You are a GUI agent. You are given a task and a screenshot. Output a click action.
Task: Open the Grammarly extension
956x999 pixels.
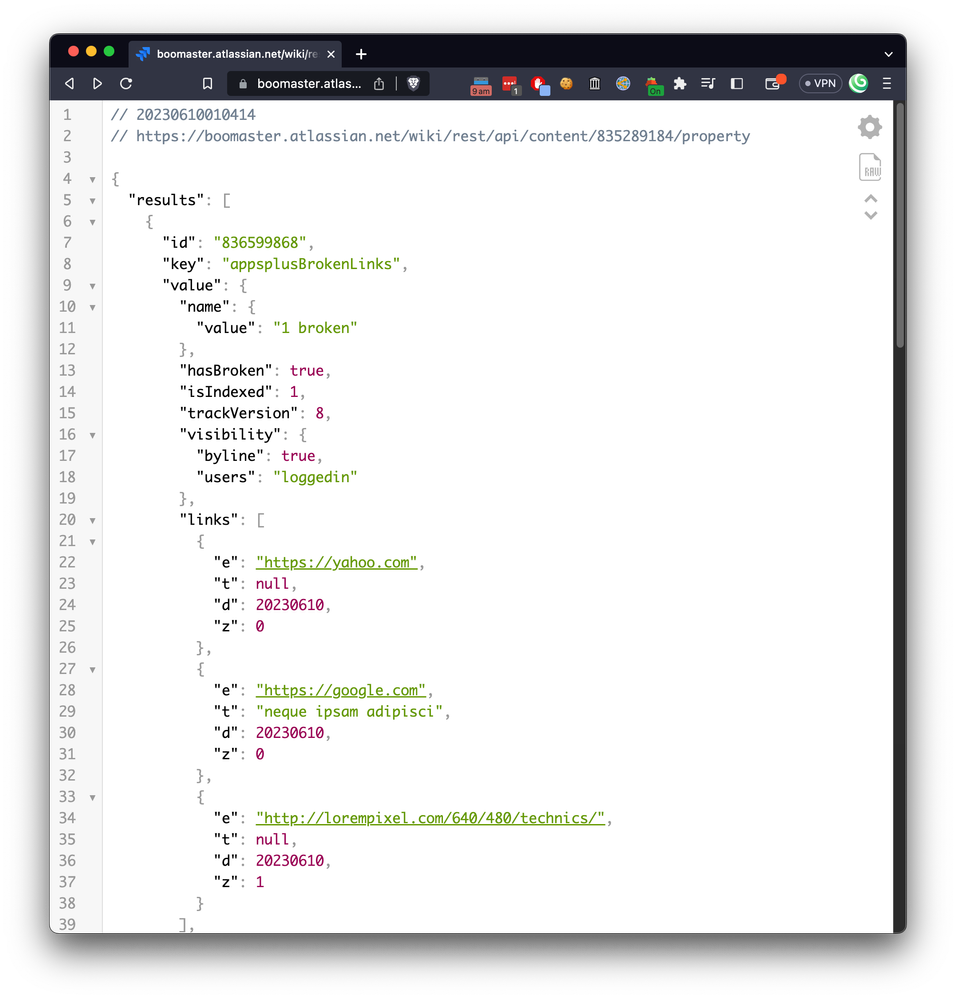(x=858, y=84)
